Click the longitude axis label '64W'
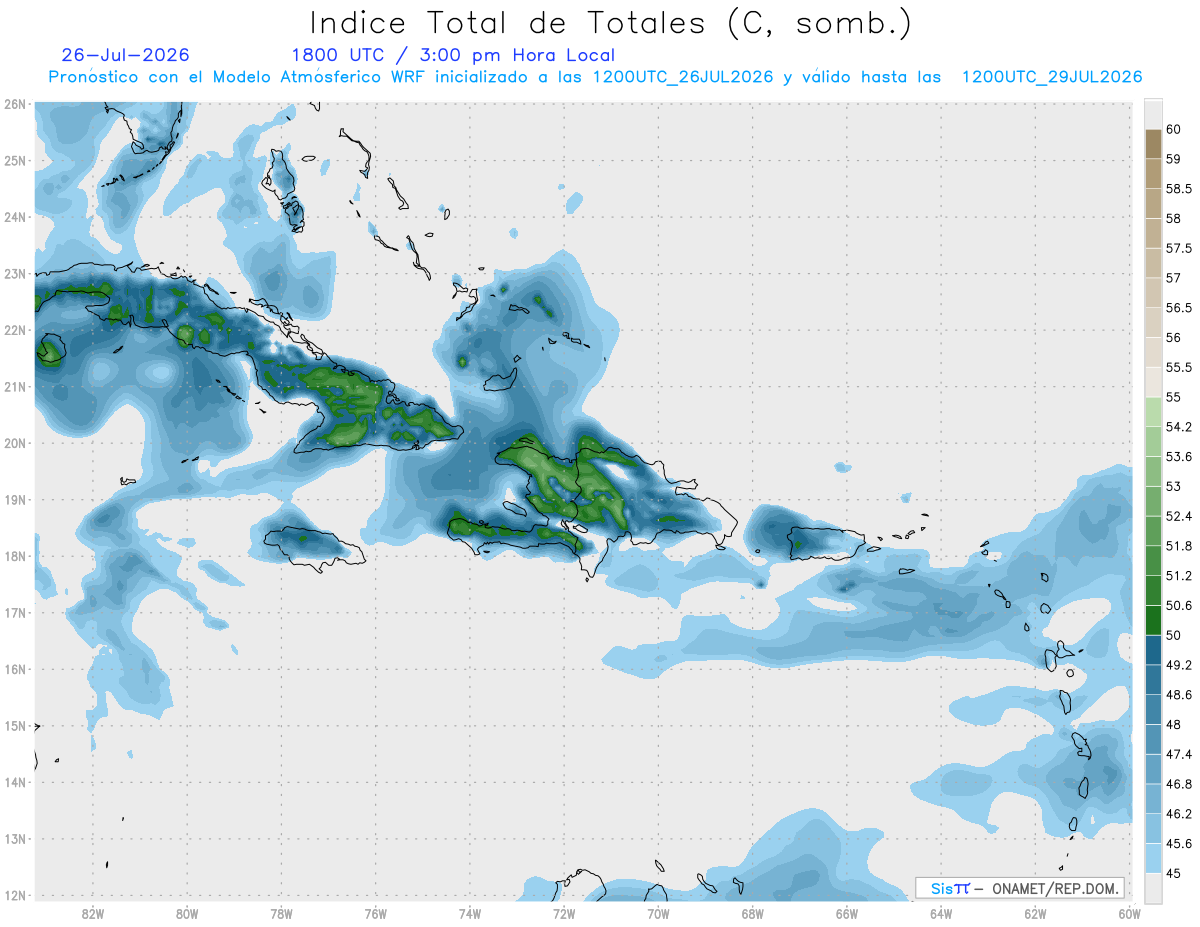This screenshot has width=1200, height=927. pos(941,914)
